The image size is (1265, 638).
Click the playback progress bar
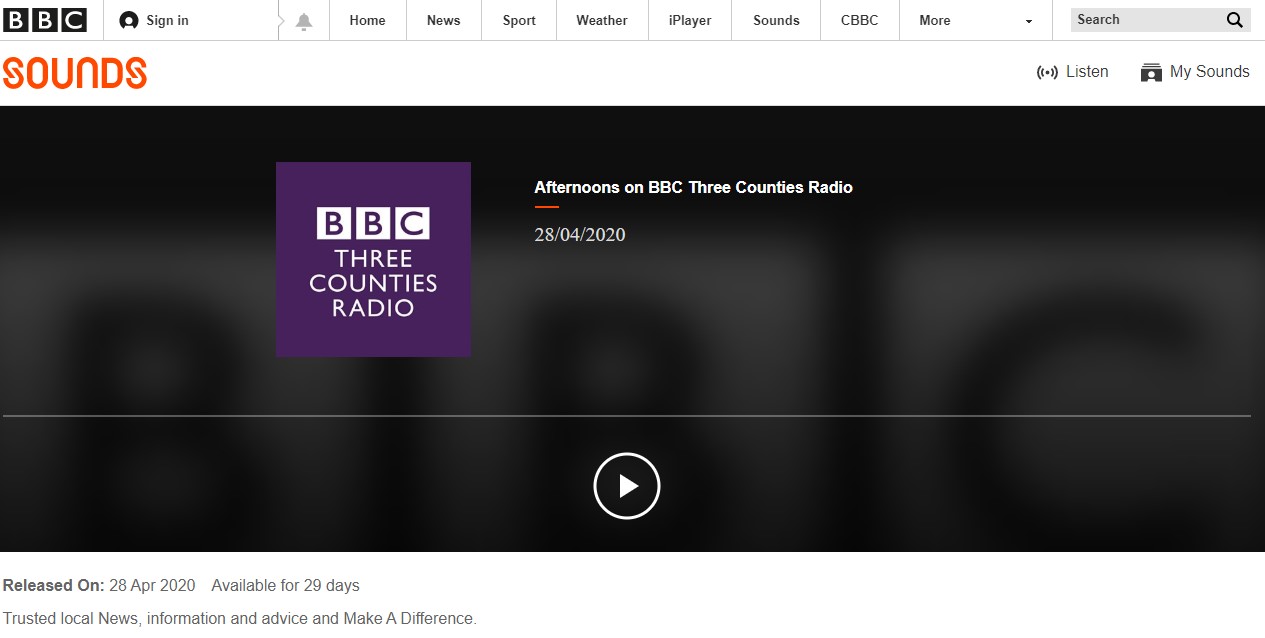[x=627, y=415]
